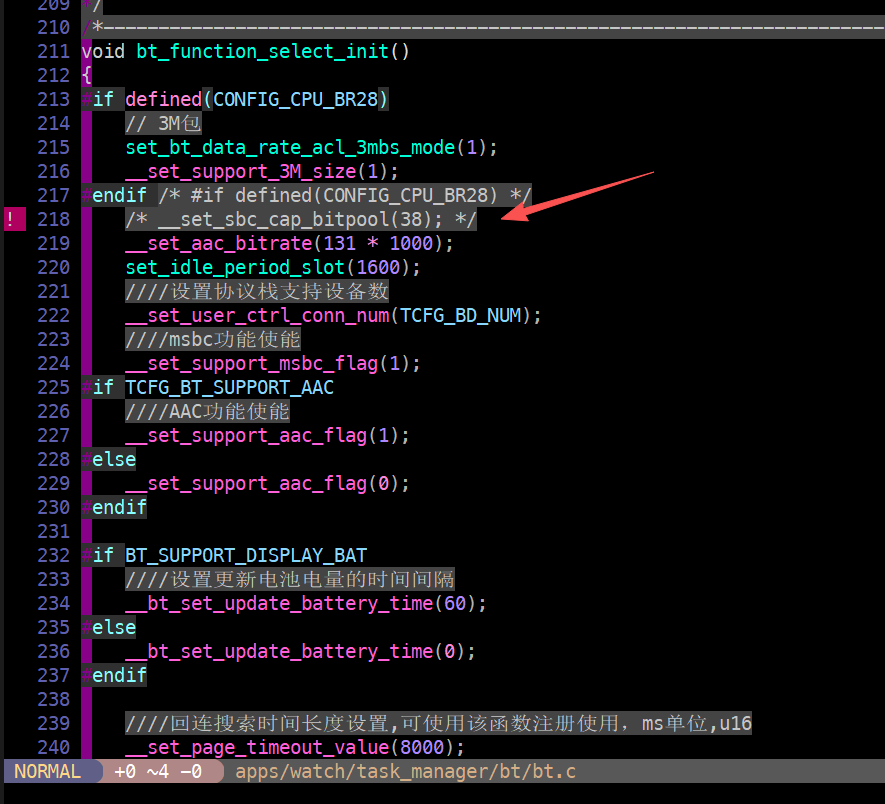The height and width of the screenshot is (804, 885).
Task: Click the comment "////AAC功能使能"
Action: [207, 411]
